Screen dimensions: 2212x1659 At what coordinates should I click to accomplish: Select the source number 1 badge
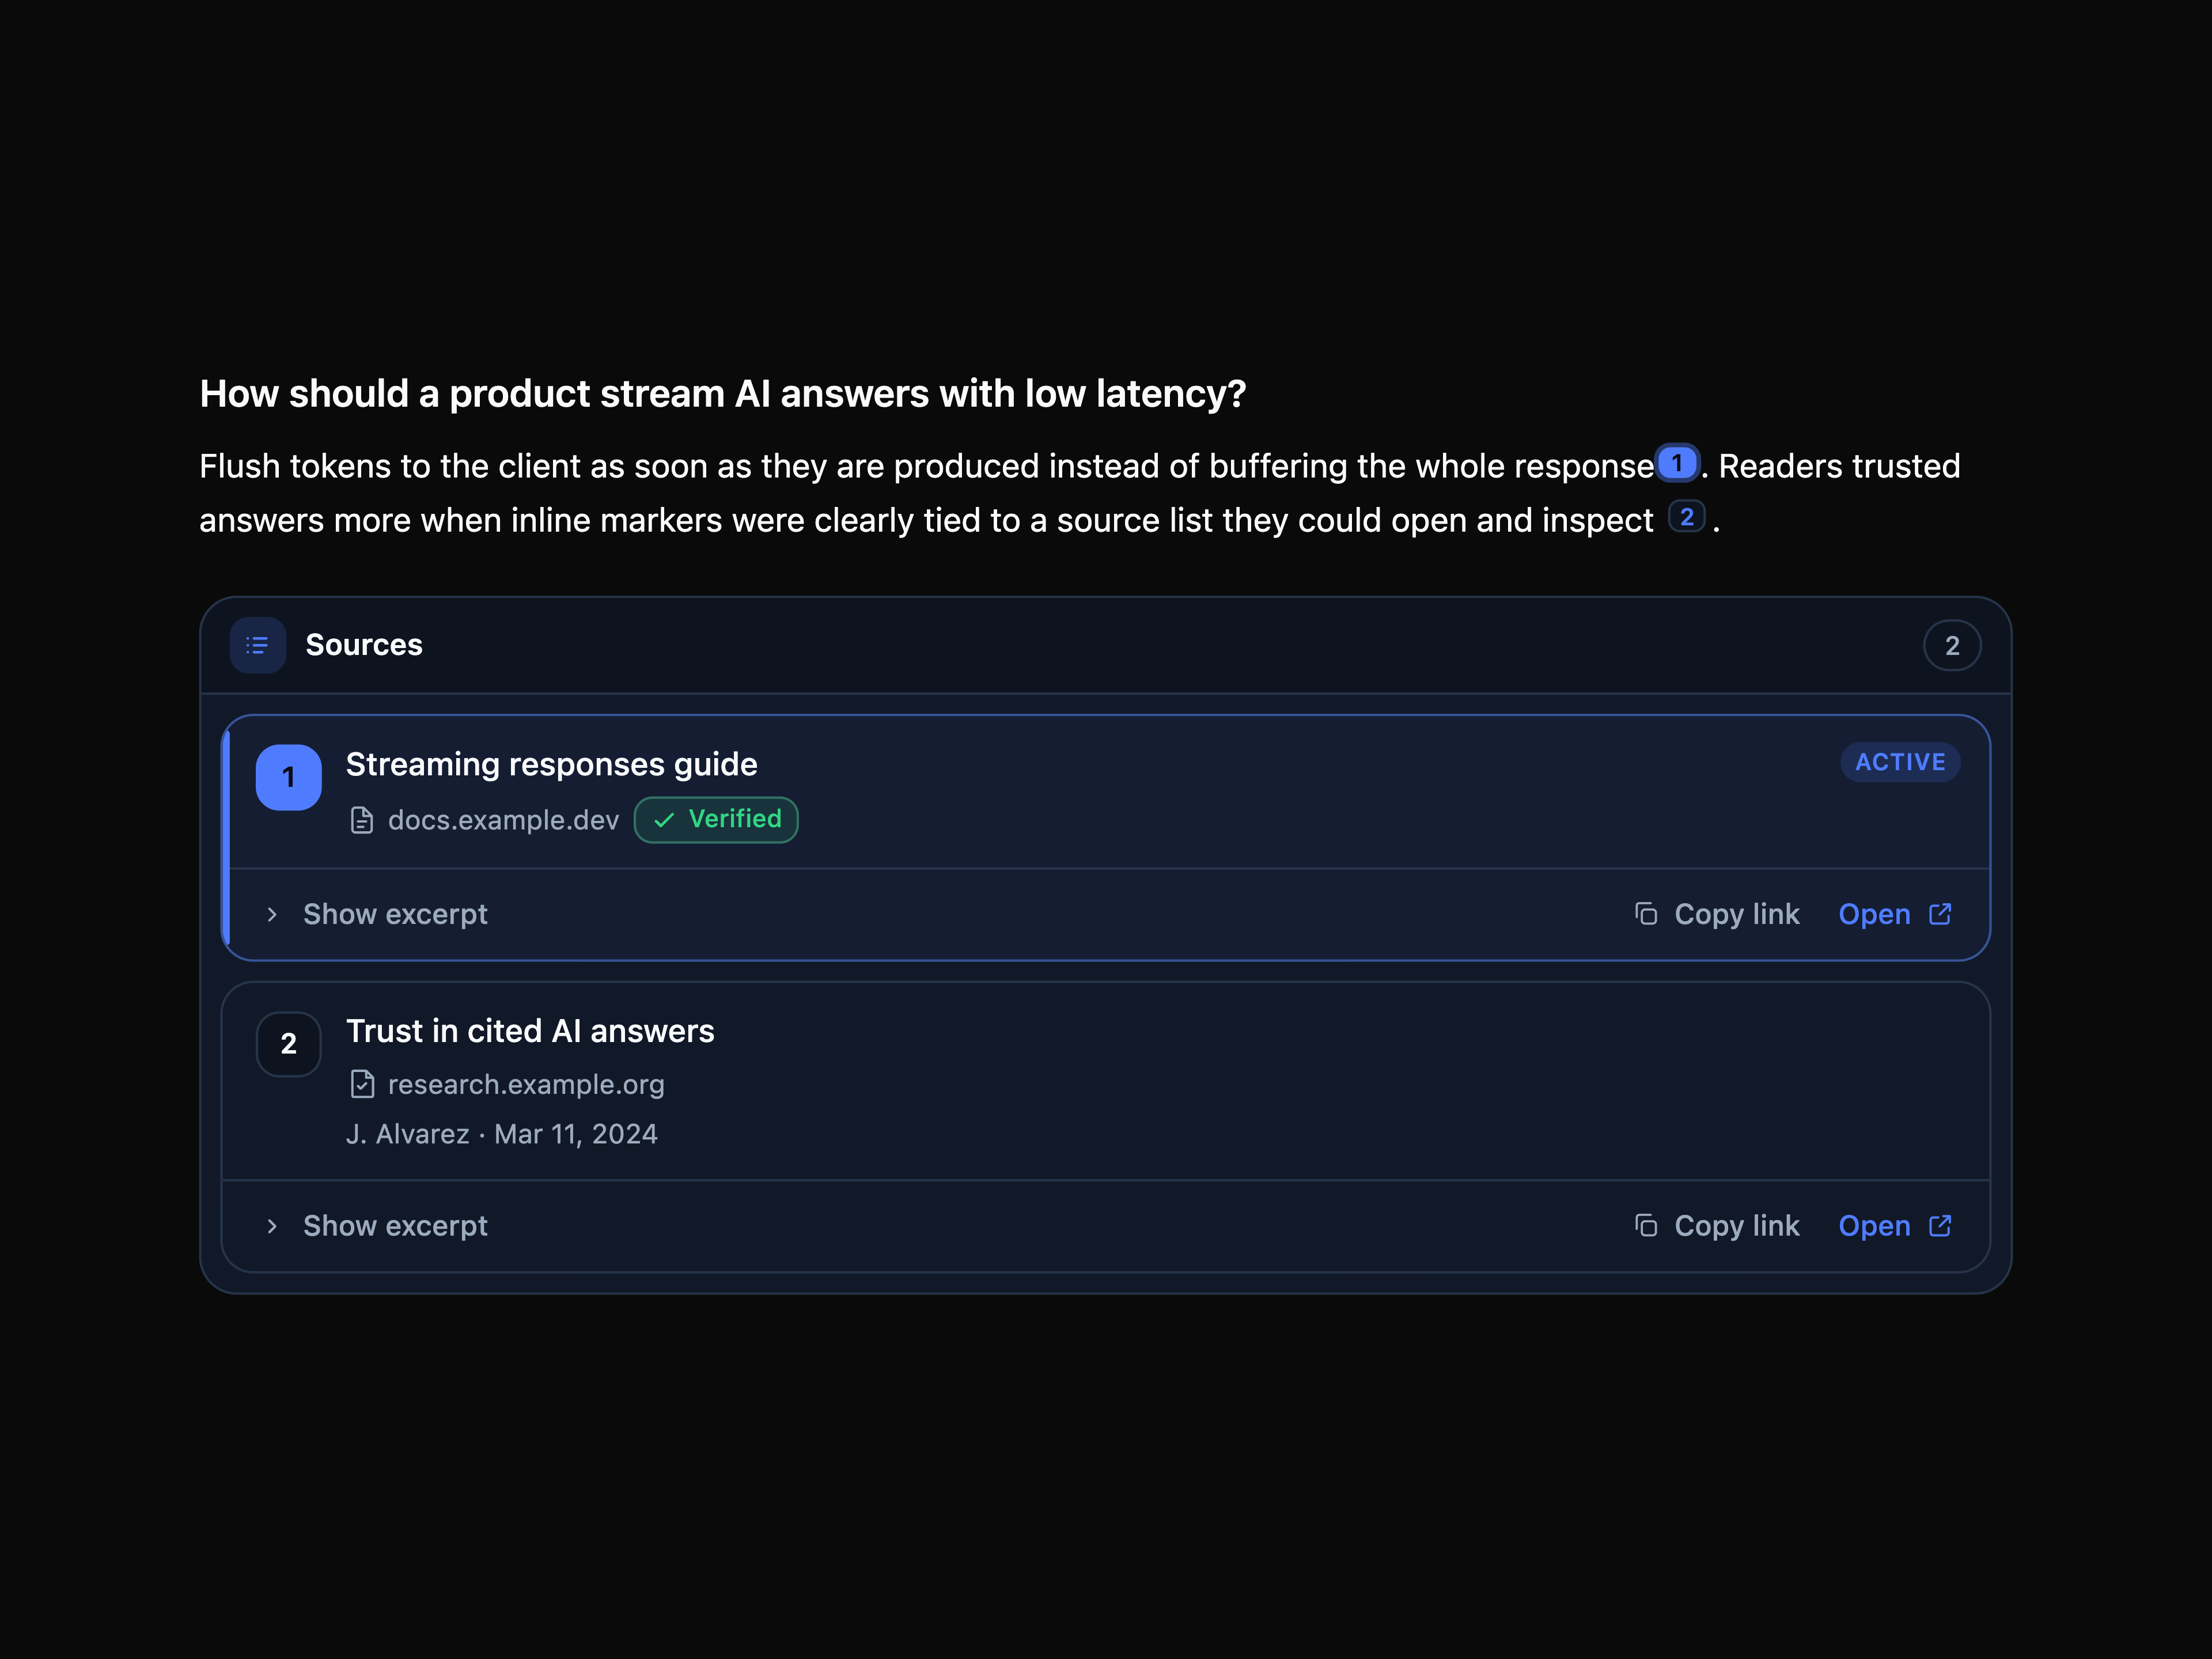coord(289,777)
